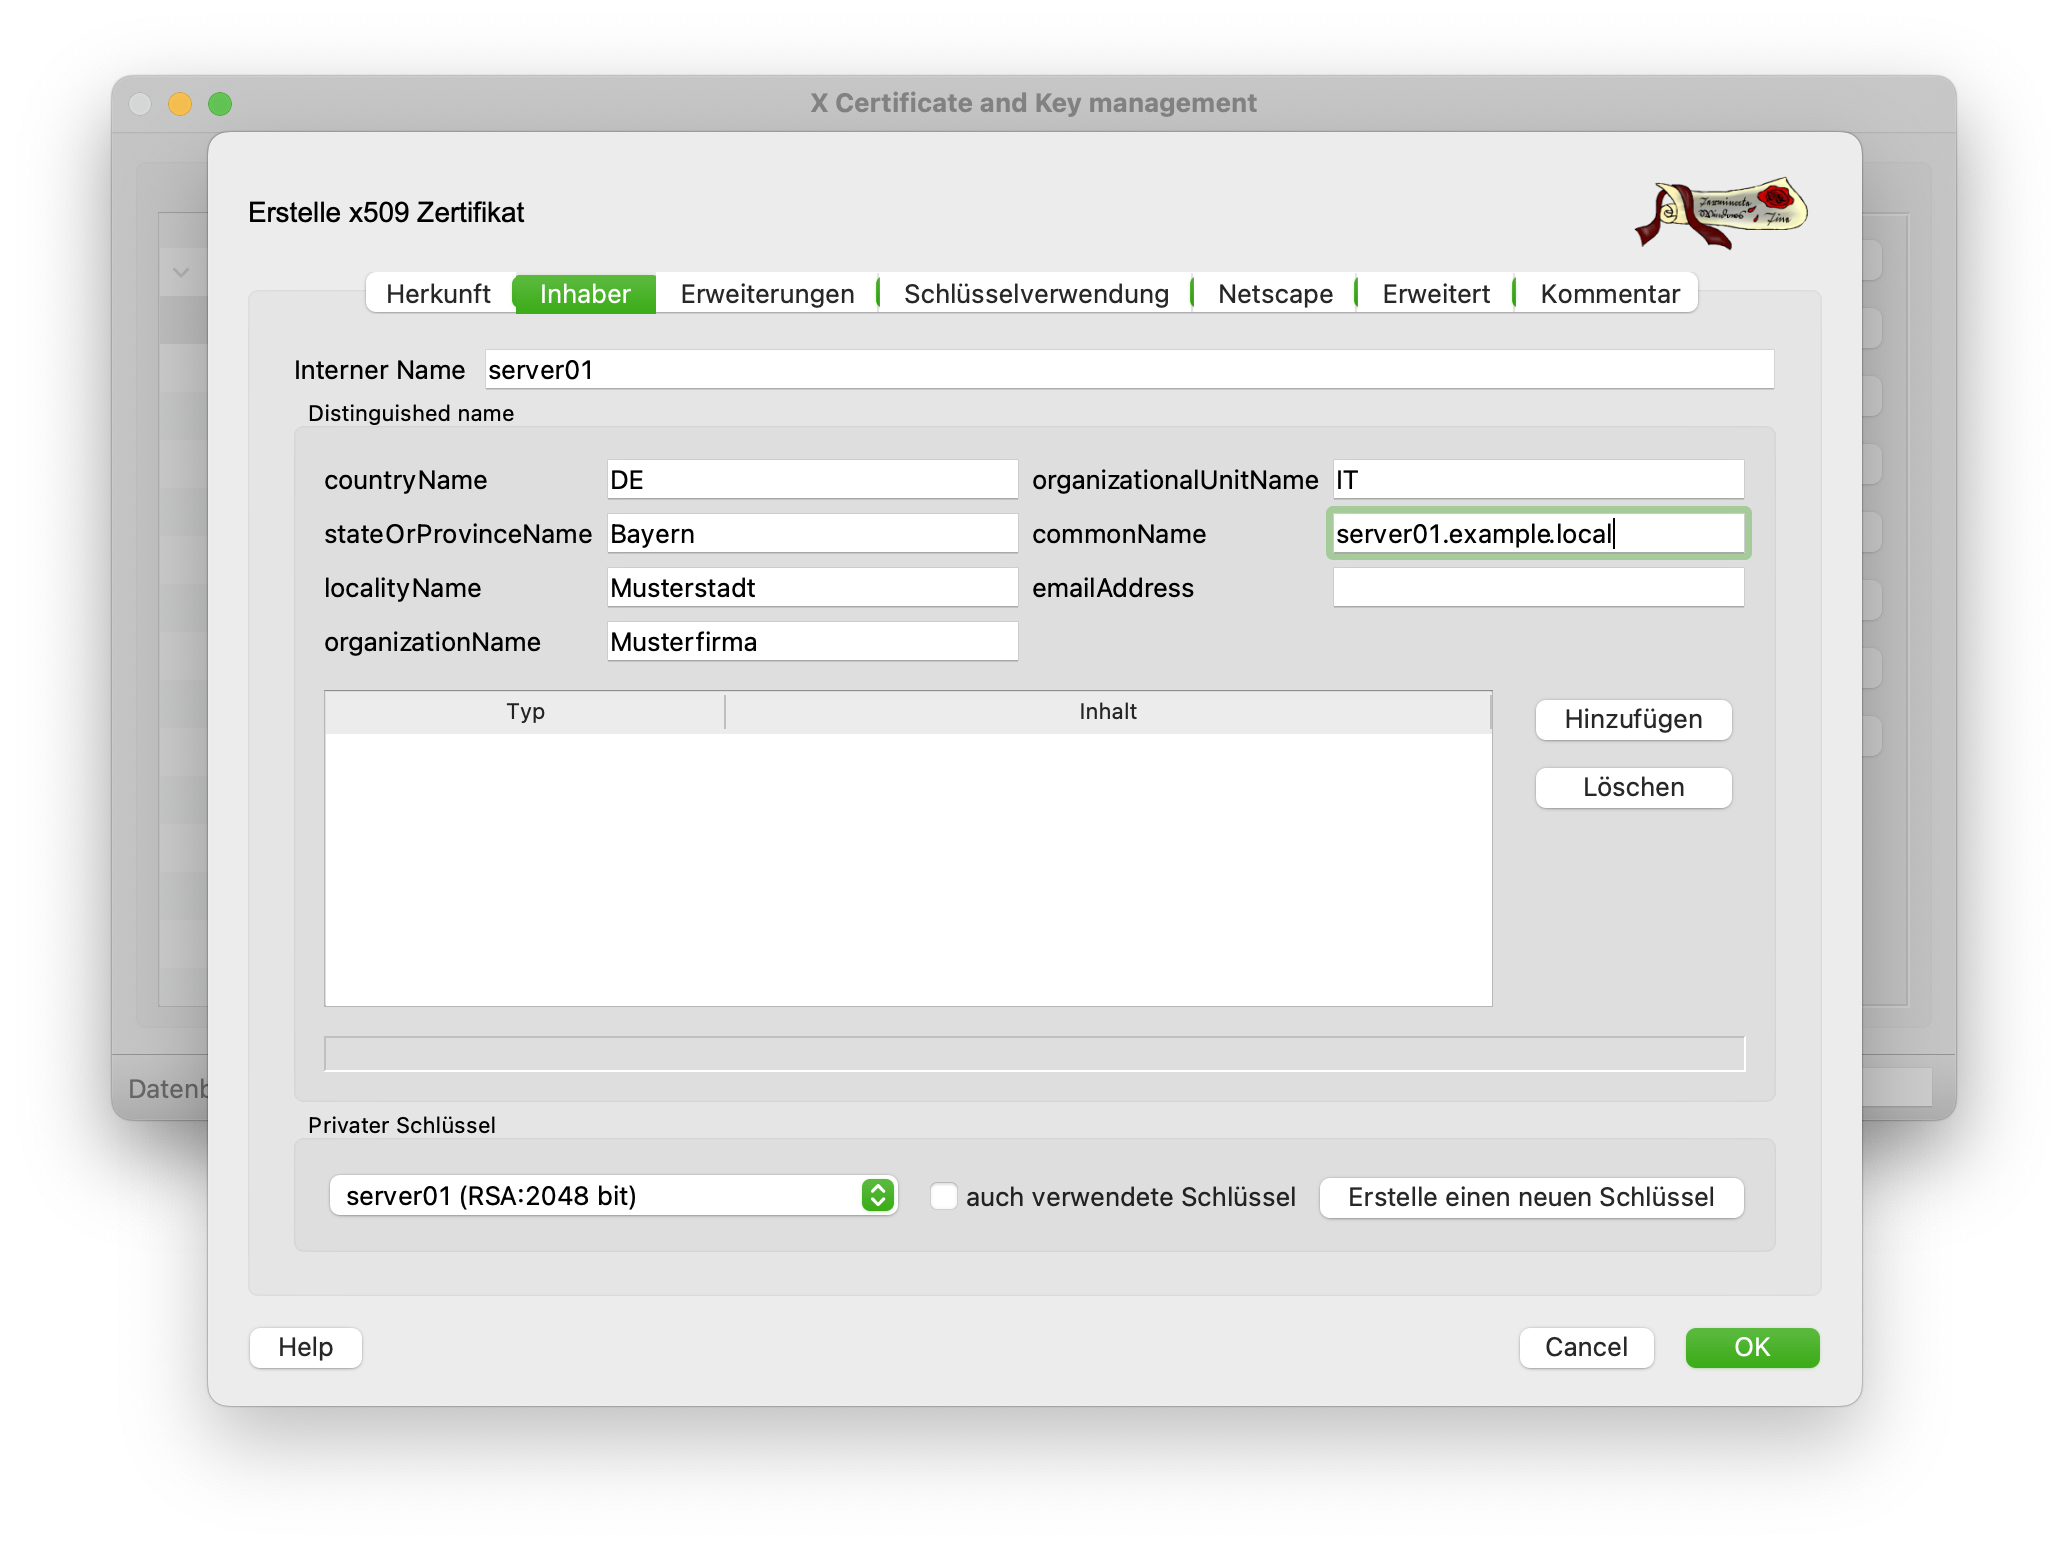Open the private key dropdown stepper arrows
The width and height of the screenshot is (2068, 1554).
pos(877,1195)
